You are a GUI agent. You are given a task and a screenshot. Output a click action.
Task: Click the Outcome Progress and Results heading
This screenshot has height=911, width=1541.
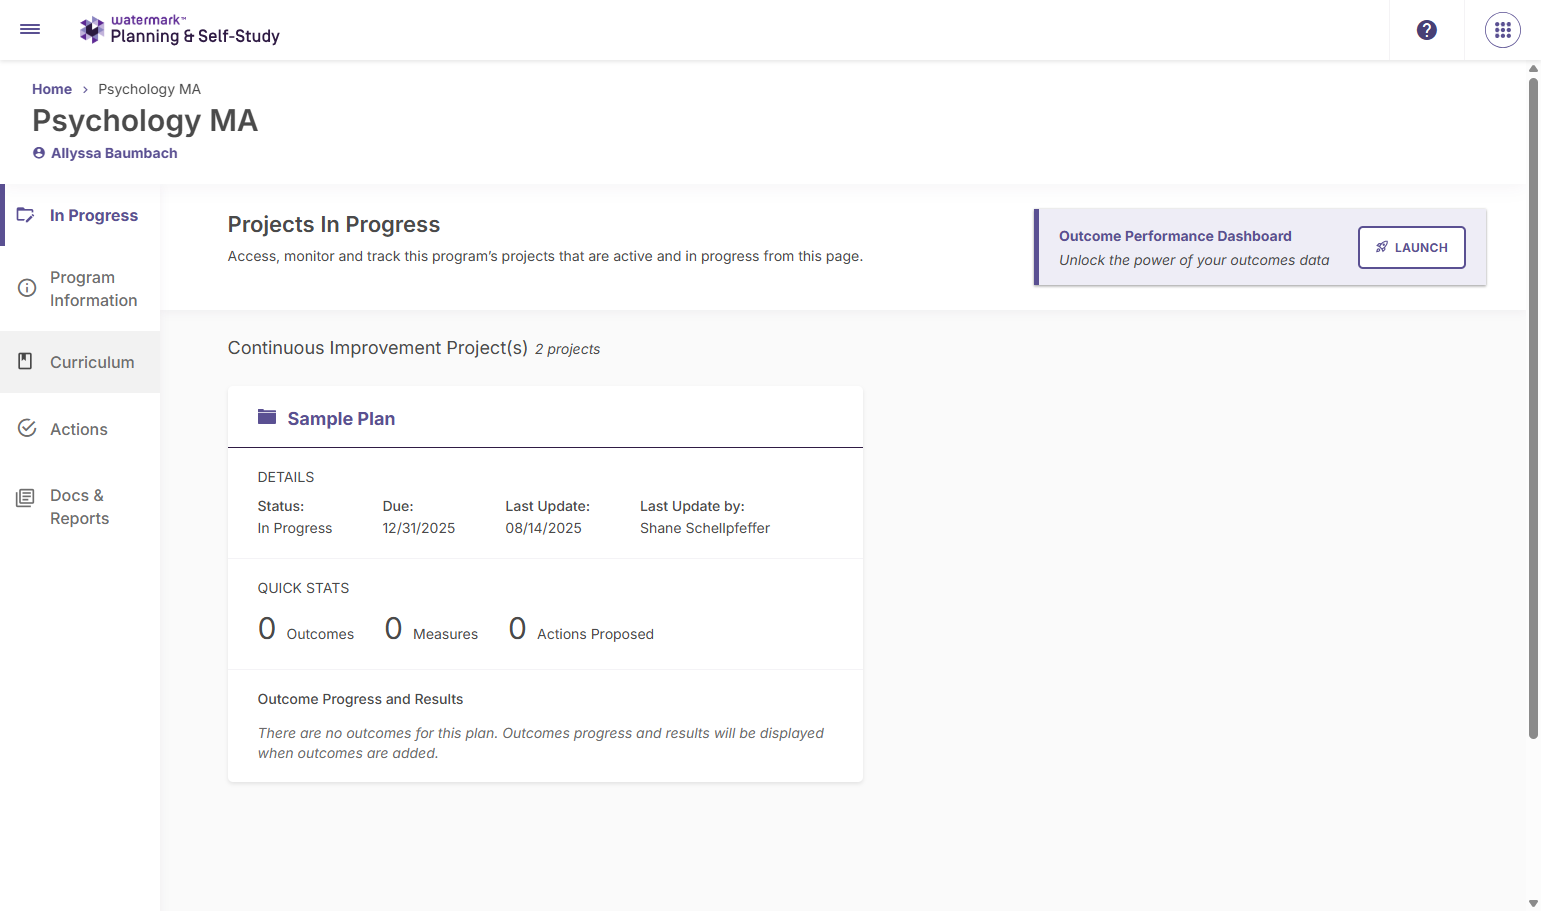tap(360, 699)
